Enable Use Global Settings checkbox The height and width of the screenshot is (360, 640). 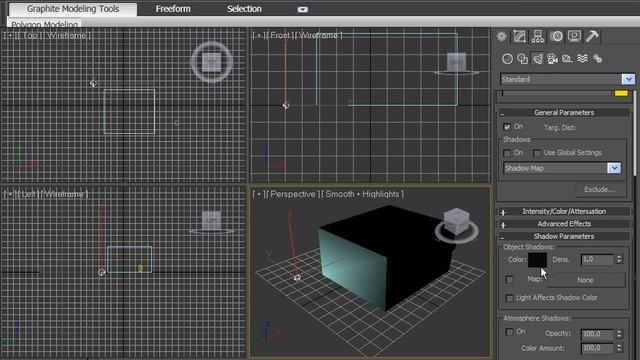coord(537,153)
